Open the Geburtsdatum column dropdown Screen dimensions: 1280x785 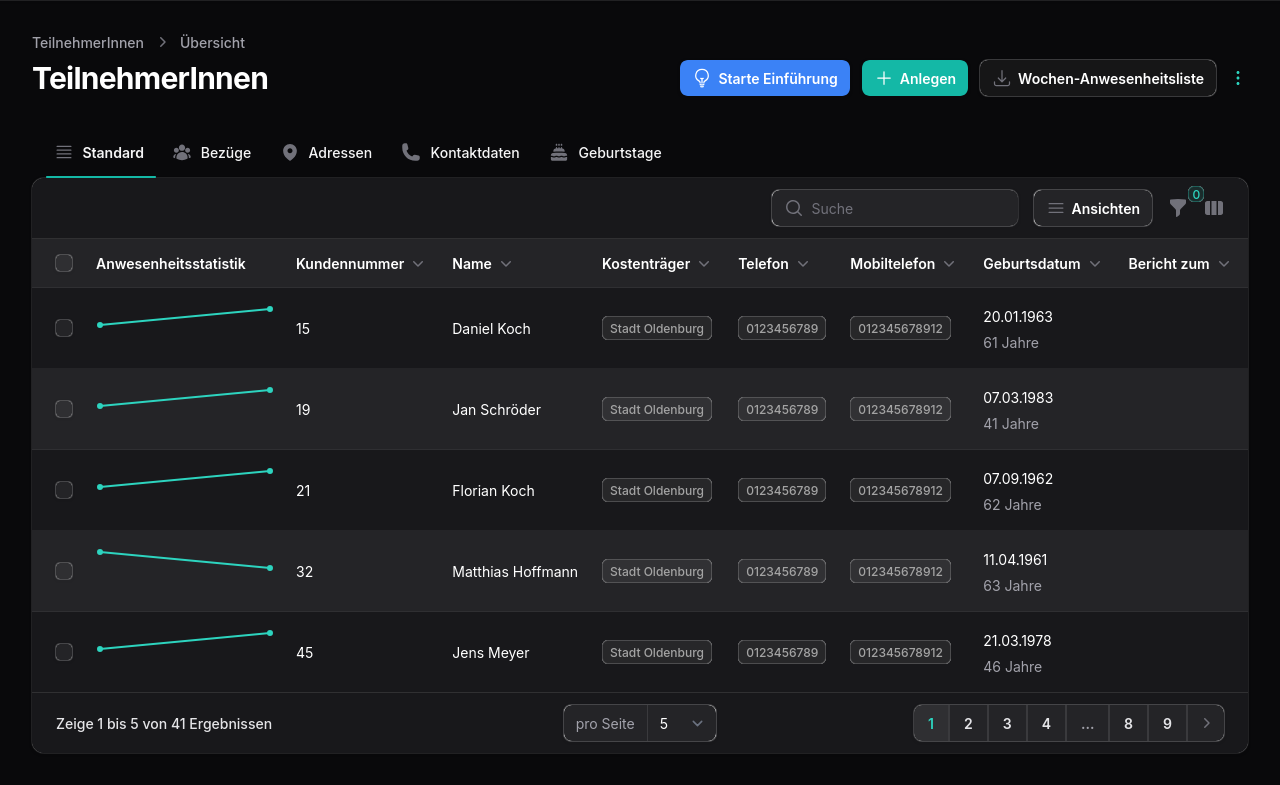coord(1095,264)
